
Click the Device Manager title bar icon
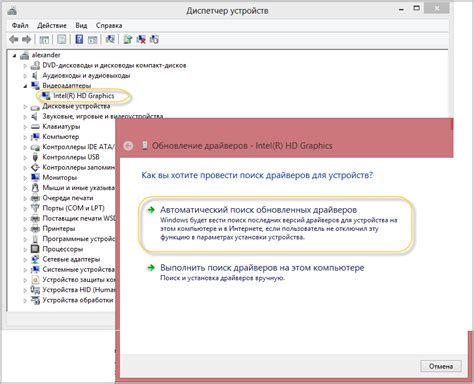click(x=12, y=11)
